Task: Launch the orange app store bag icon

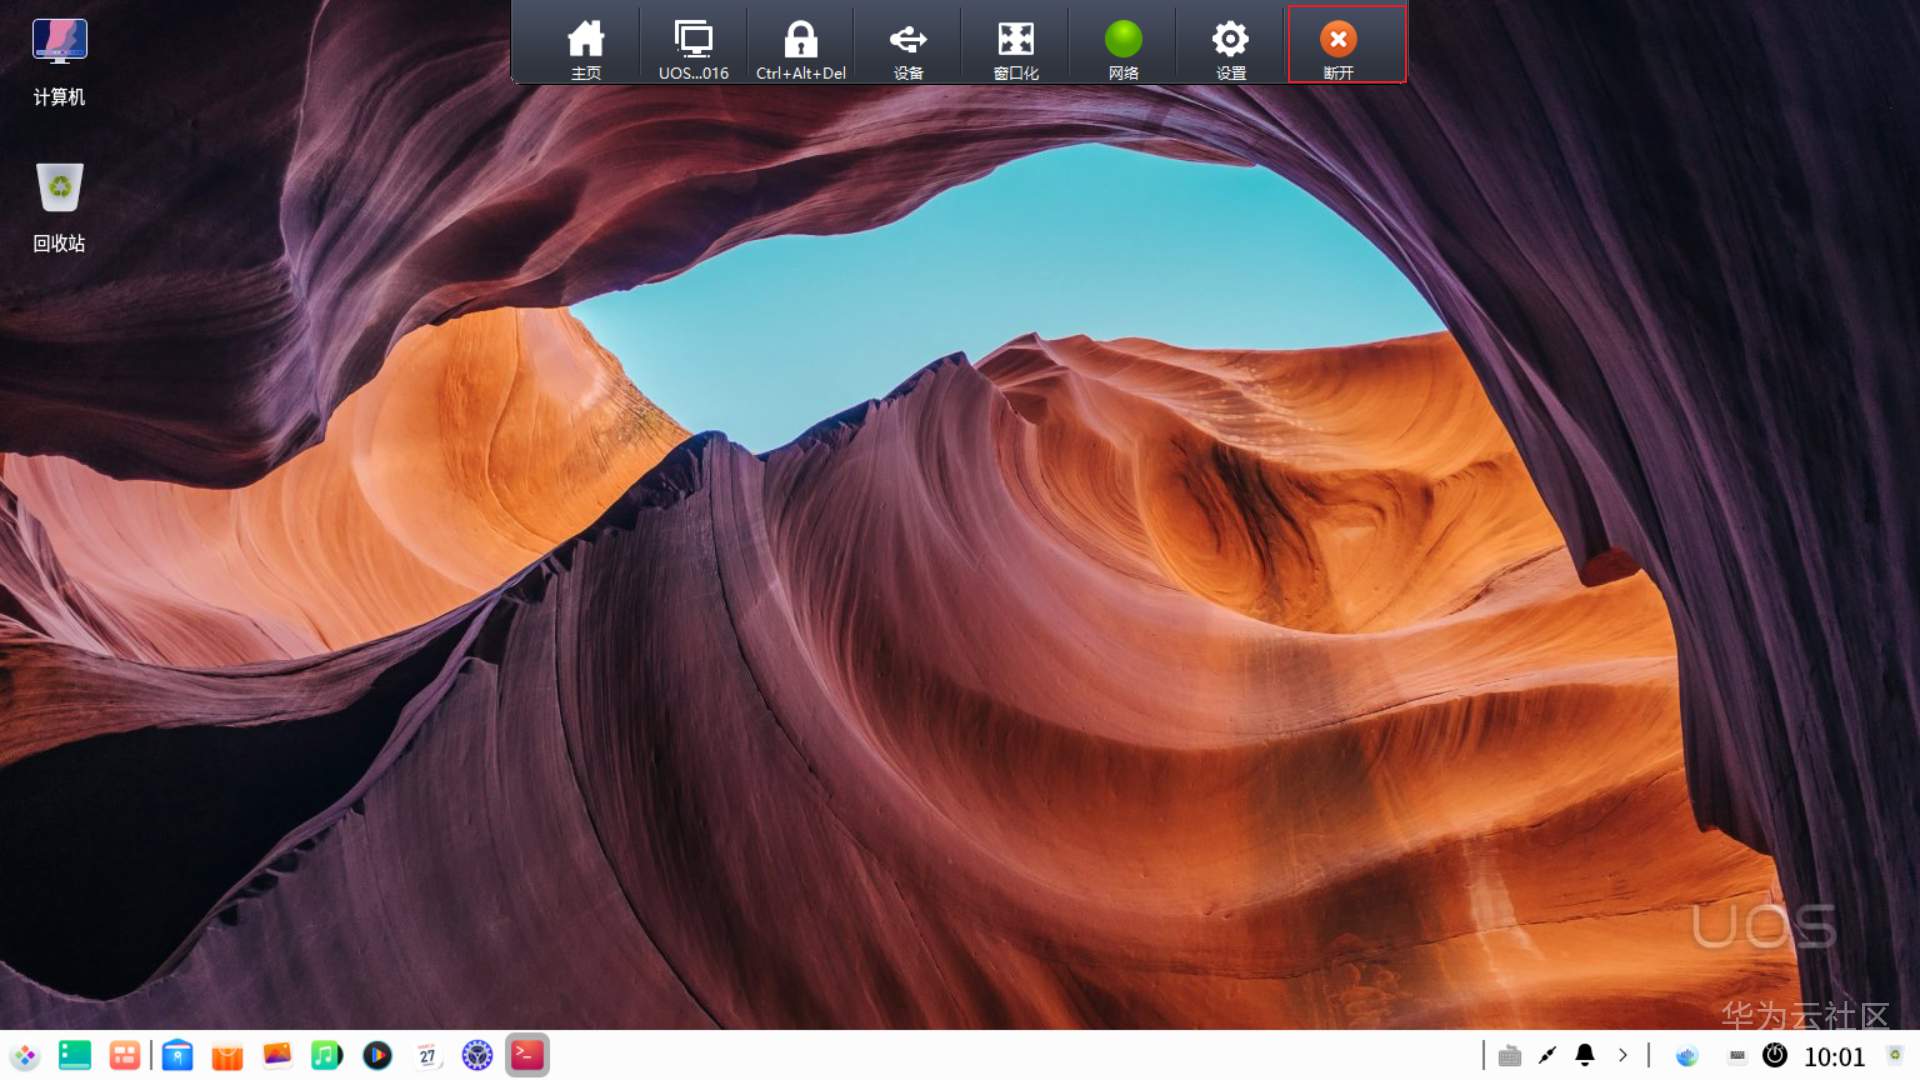Action: tap(227, 1055)
